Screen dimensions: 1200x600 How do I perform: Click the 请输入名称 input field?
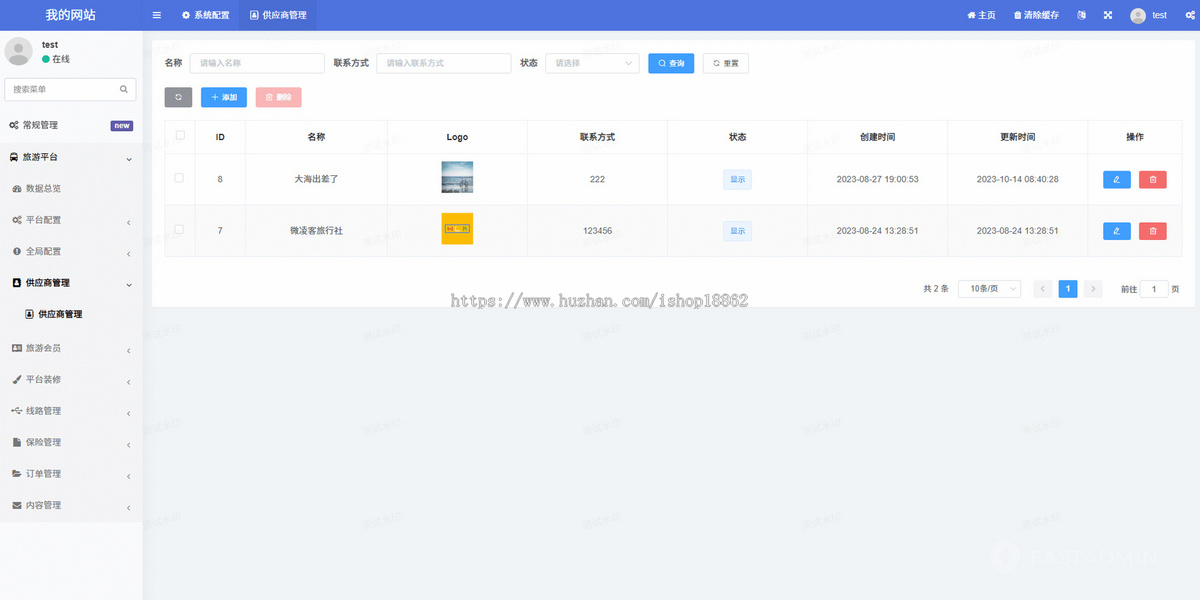(x=256, y=62)
